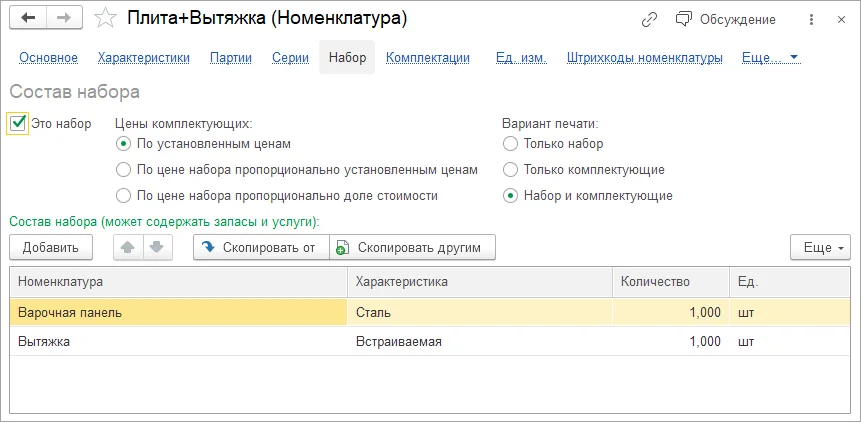Open Обсуждение discussion panel
This screenshot has width=861, height=422.
[x=725, y=20]
